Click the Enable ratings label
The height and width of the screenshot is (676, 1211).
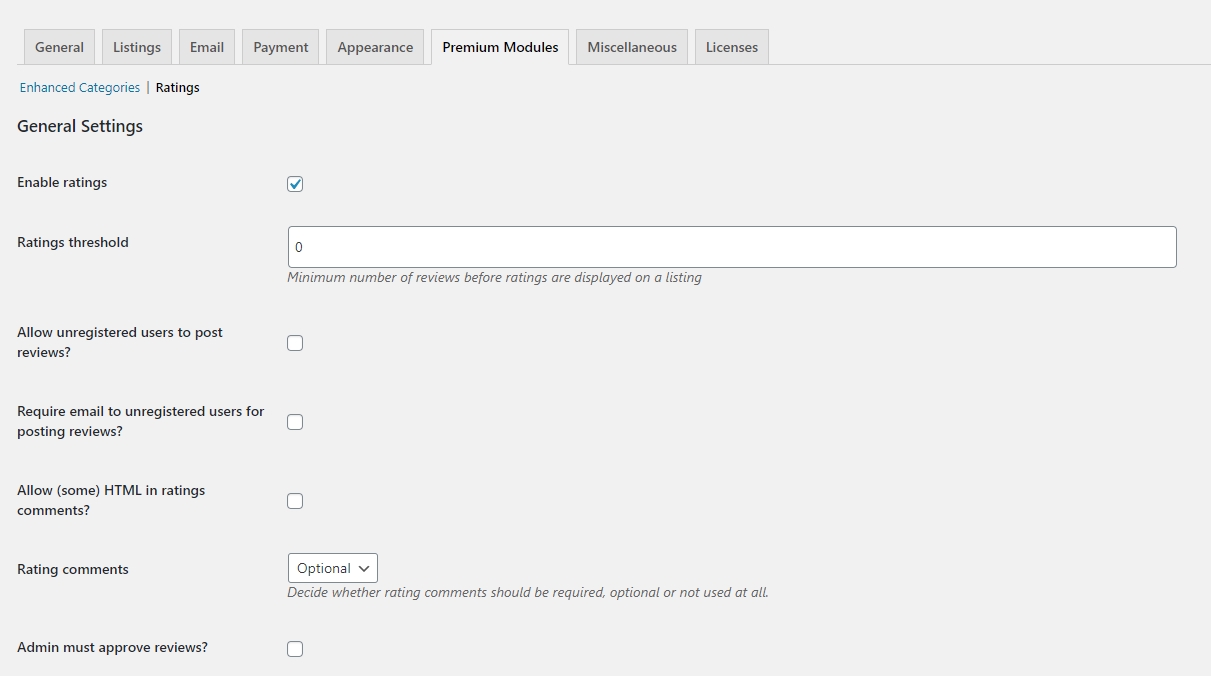(62, 183)
